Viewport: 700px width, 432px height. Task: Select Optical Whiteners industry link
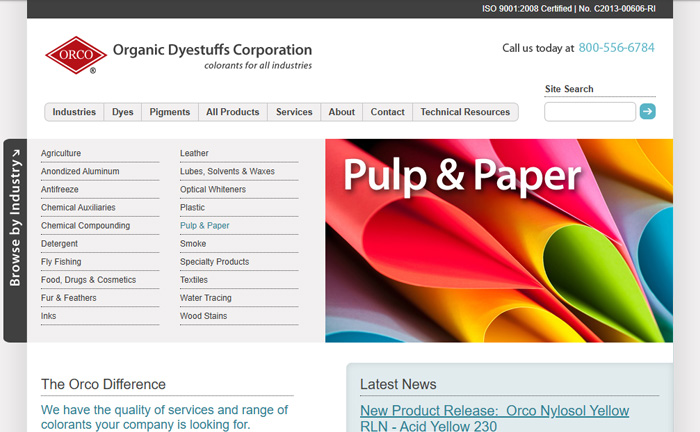point(213,189)
